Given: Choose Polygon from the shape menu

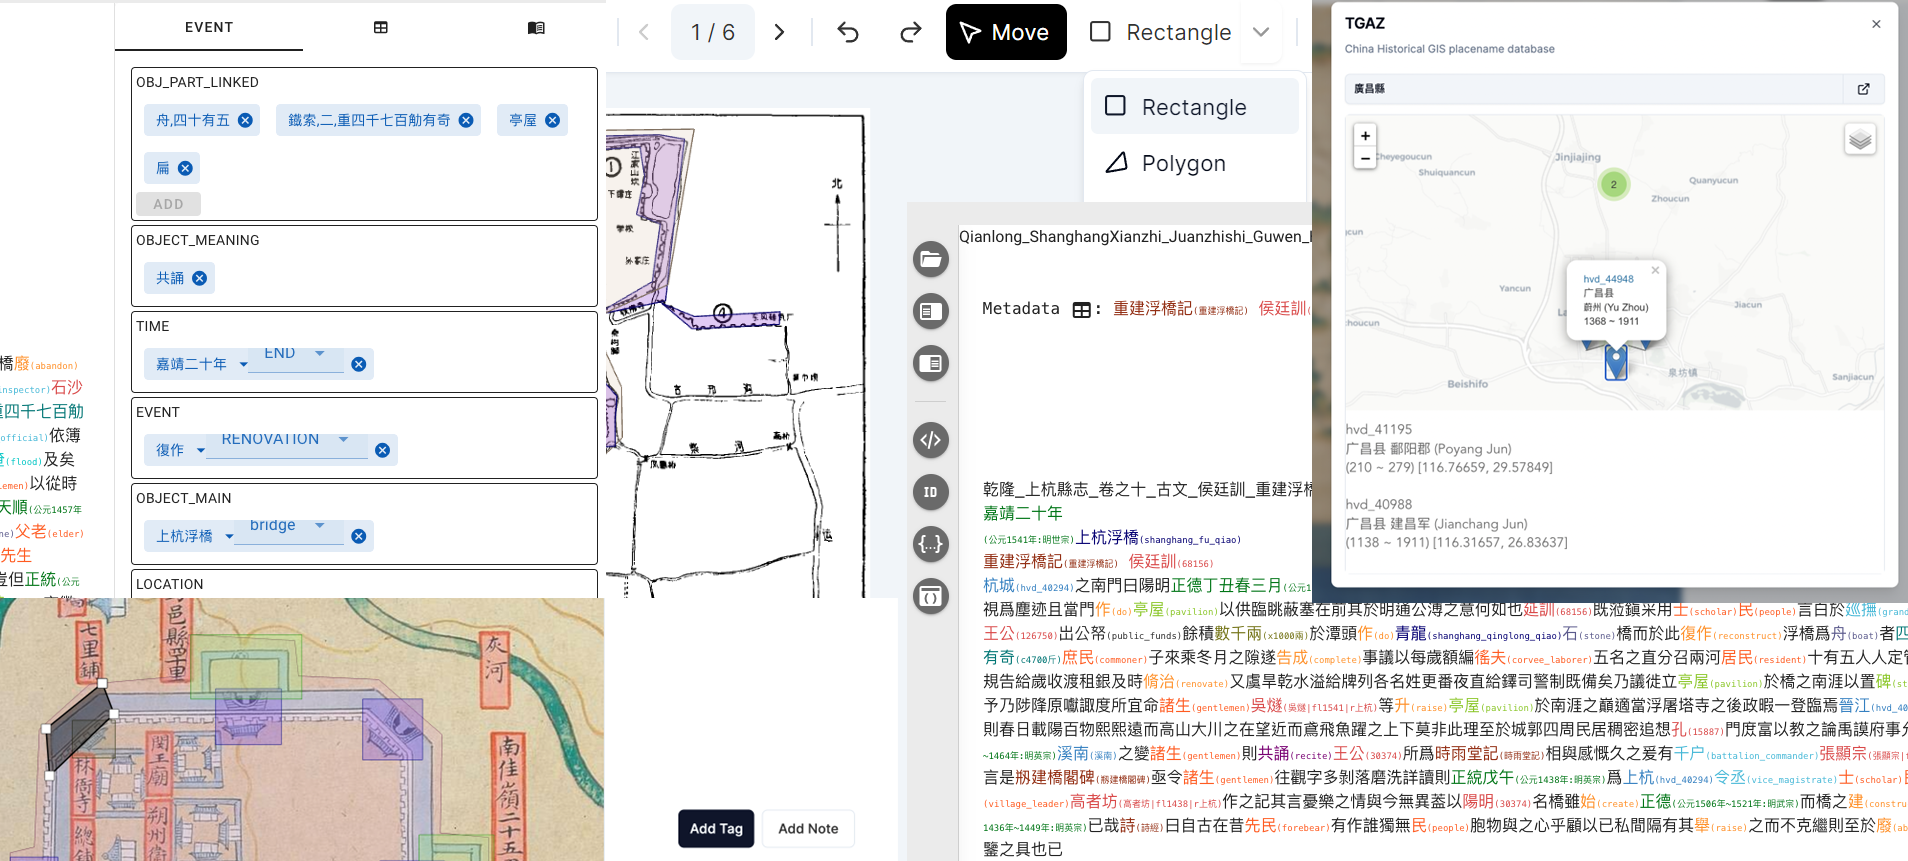Looking at the screenshot, I should pos(1195,163).
